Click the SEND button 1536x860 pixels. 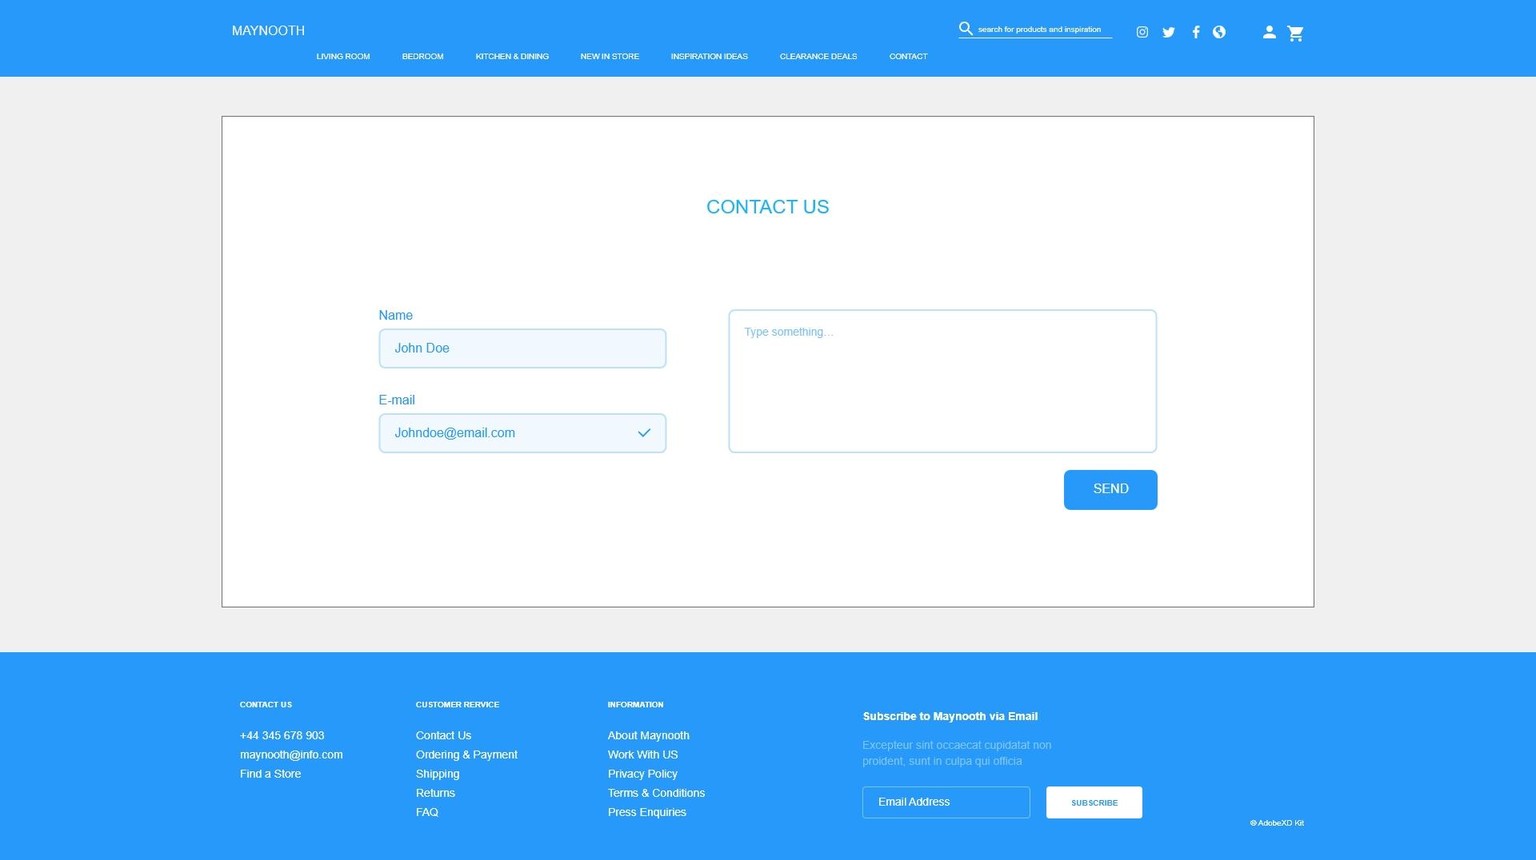(x=1110, y=490)
